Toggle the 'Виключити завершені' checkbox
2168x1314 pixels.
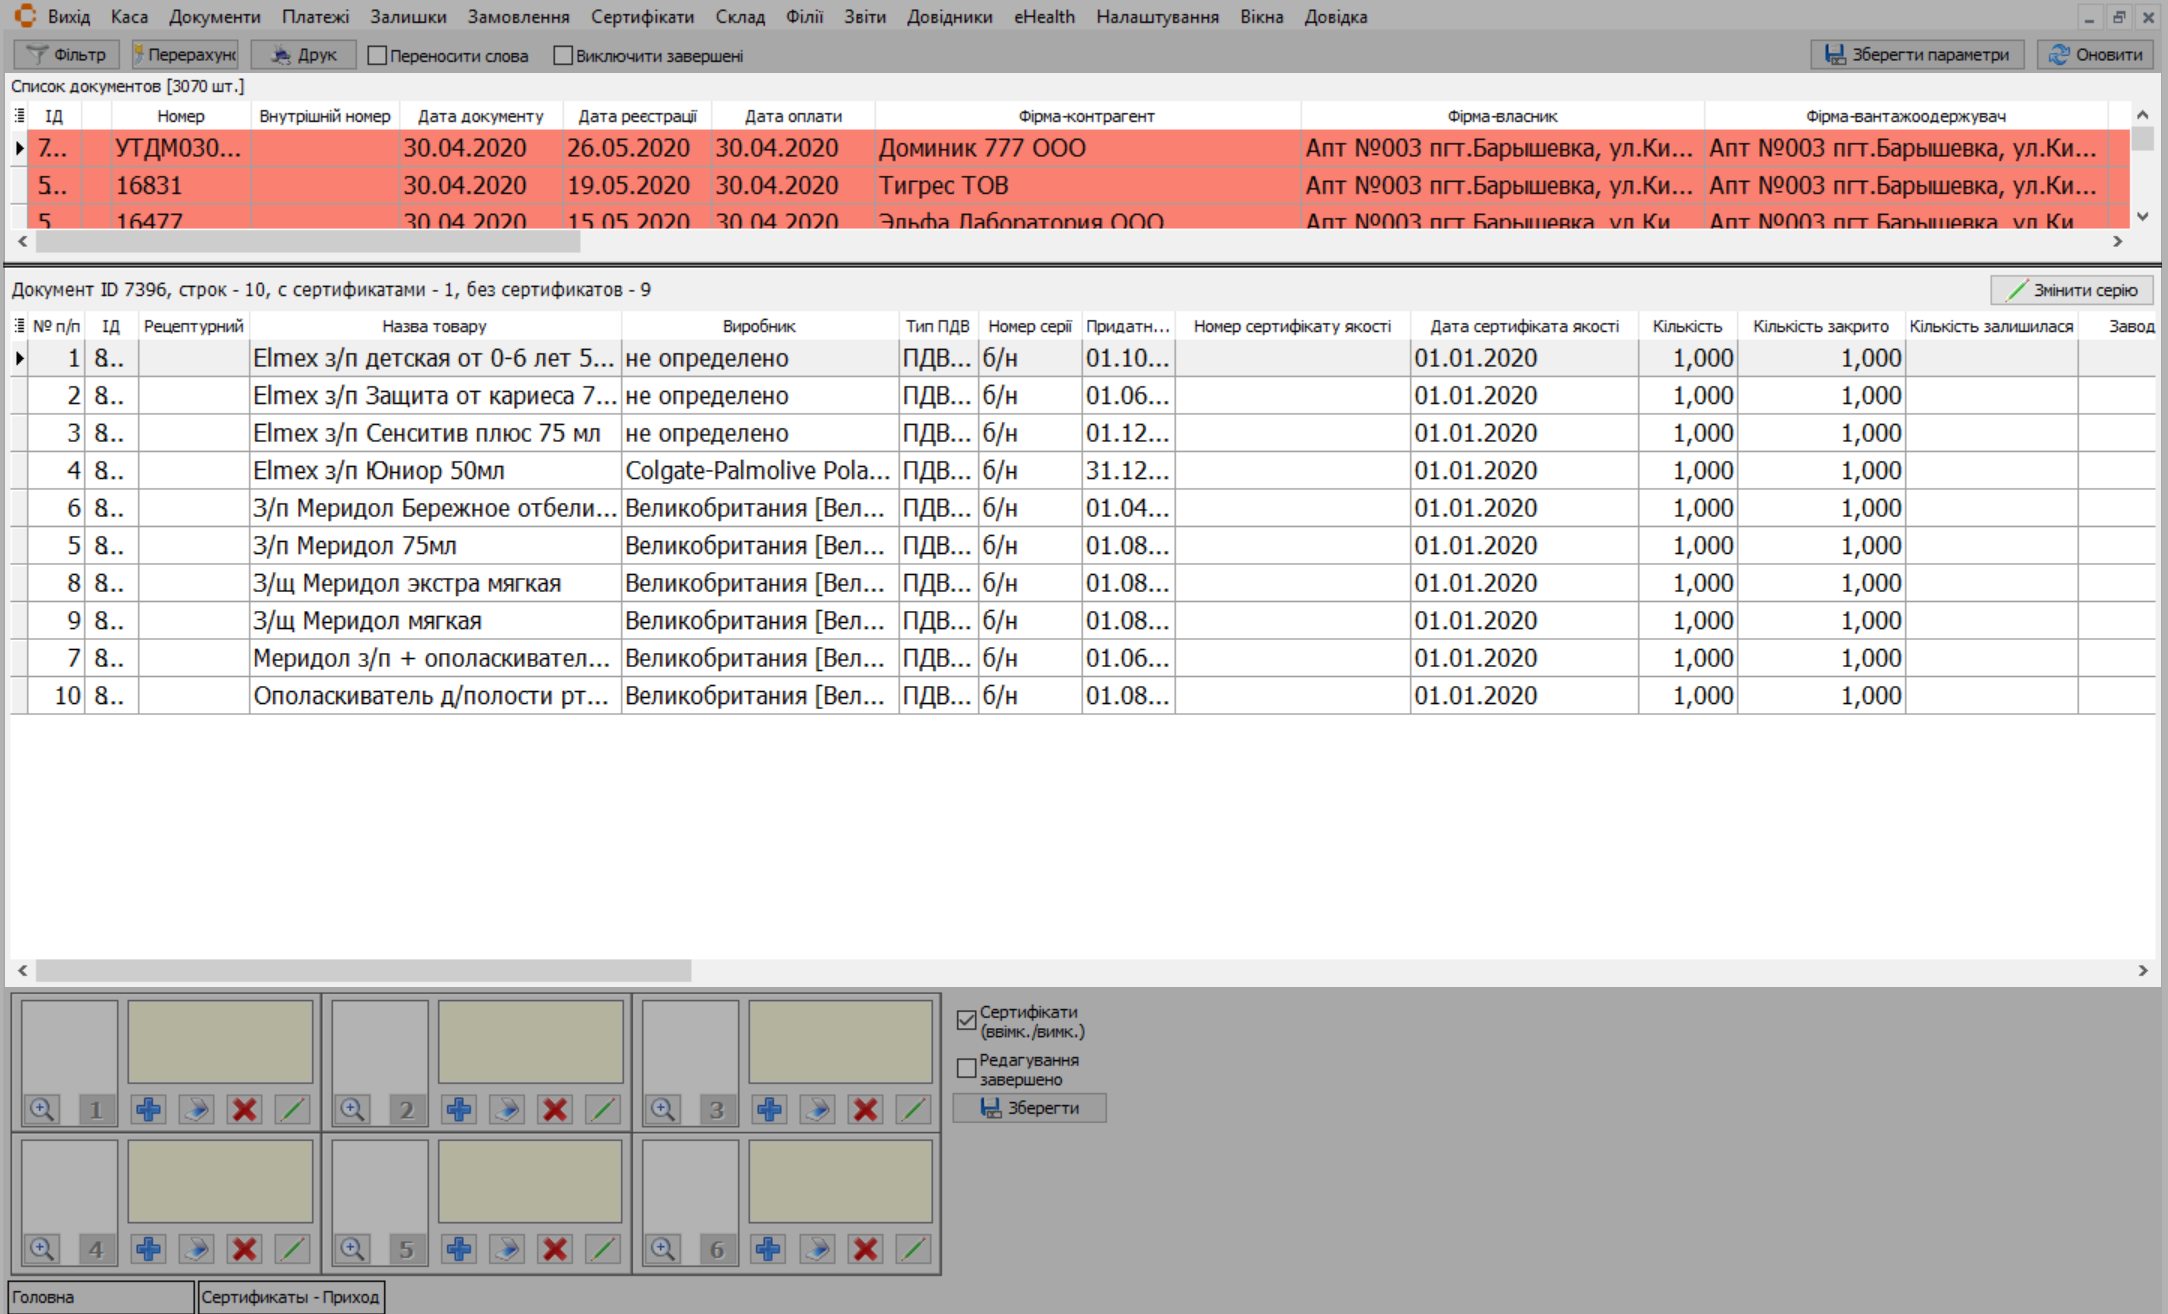[x=563, y=56]
